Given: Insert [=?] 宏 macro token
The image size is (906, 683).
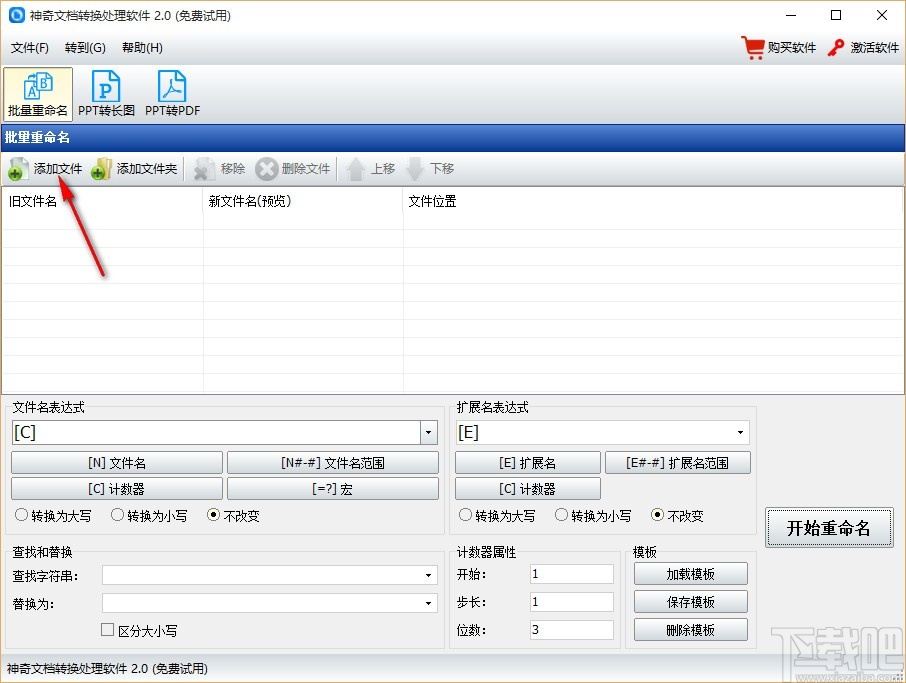Looking at the screenshot, I should pyautogui.click(x=333, y=489).
